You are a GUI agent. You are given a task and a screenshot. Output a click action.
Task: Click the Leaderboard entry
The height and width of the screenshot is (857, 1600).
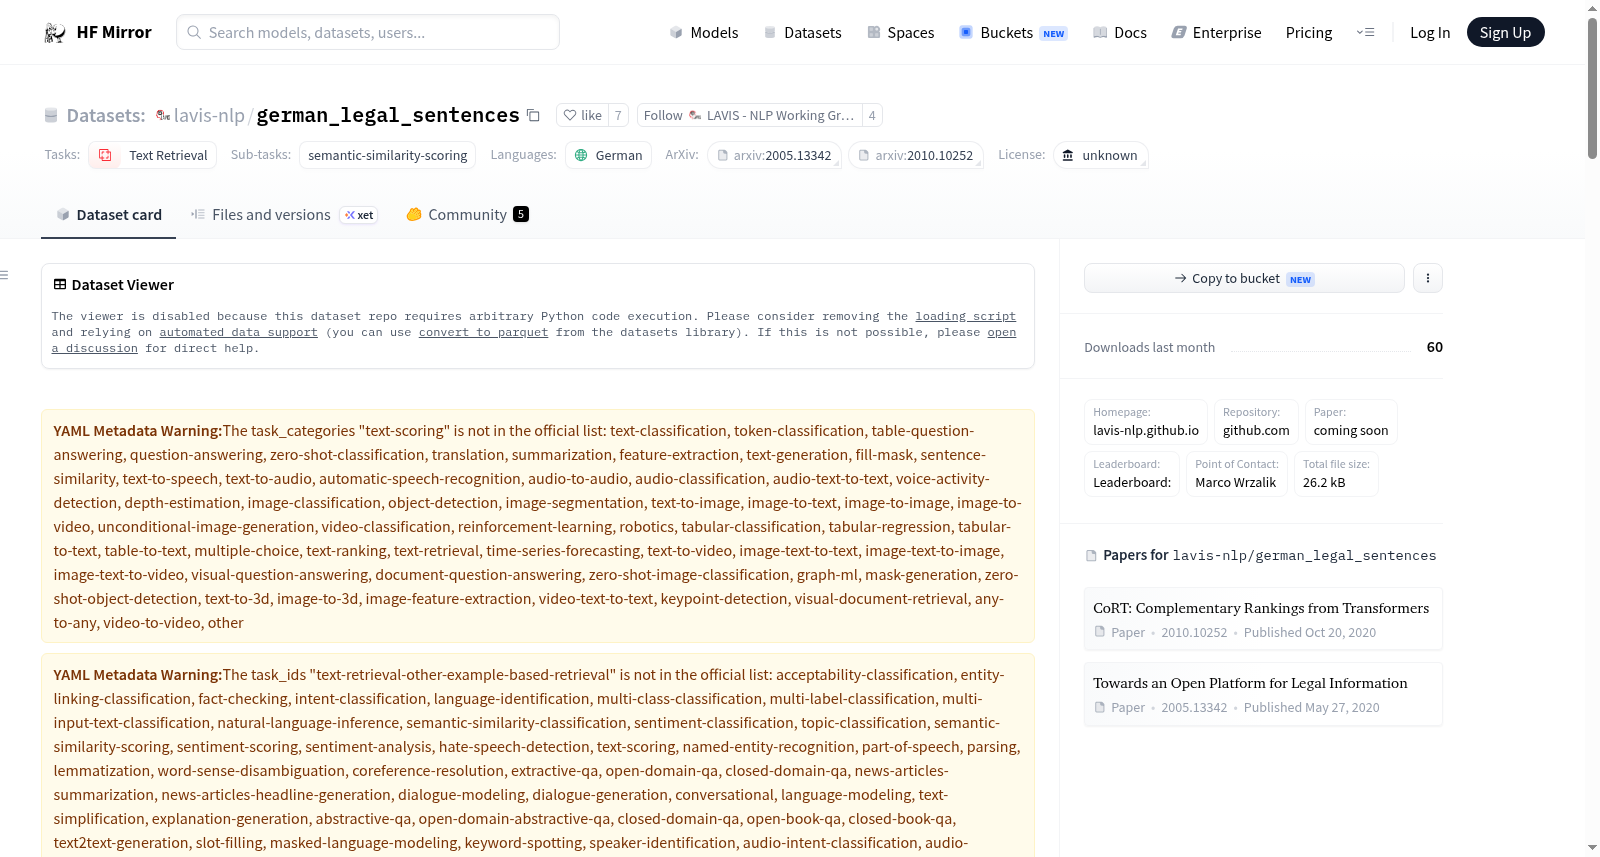[1132, 473]
